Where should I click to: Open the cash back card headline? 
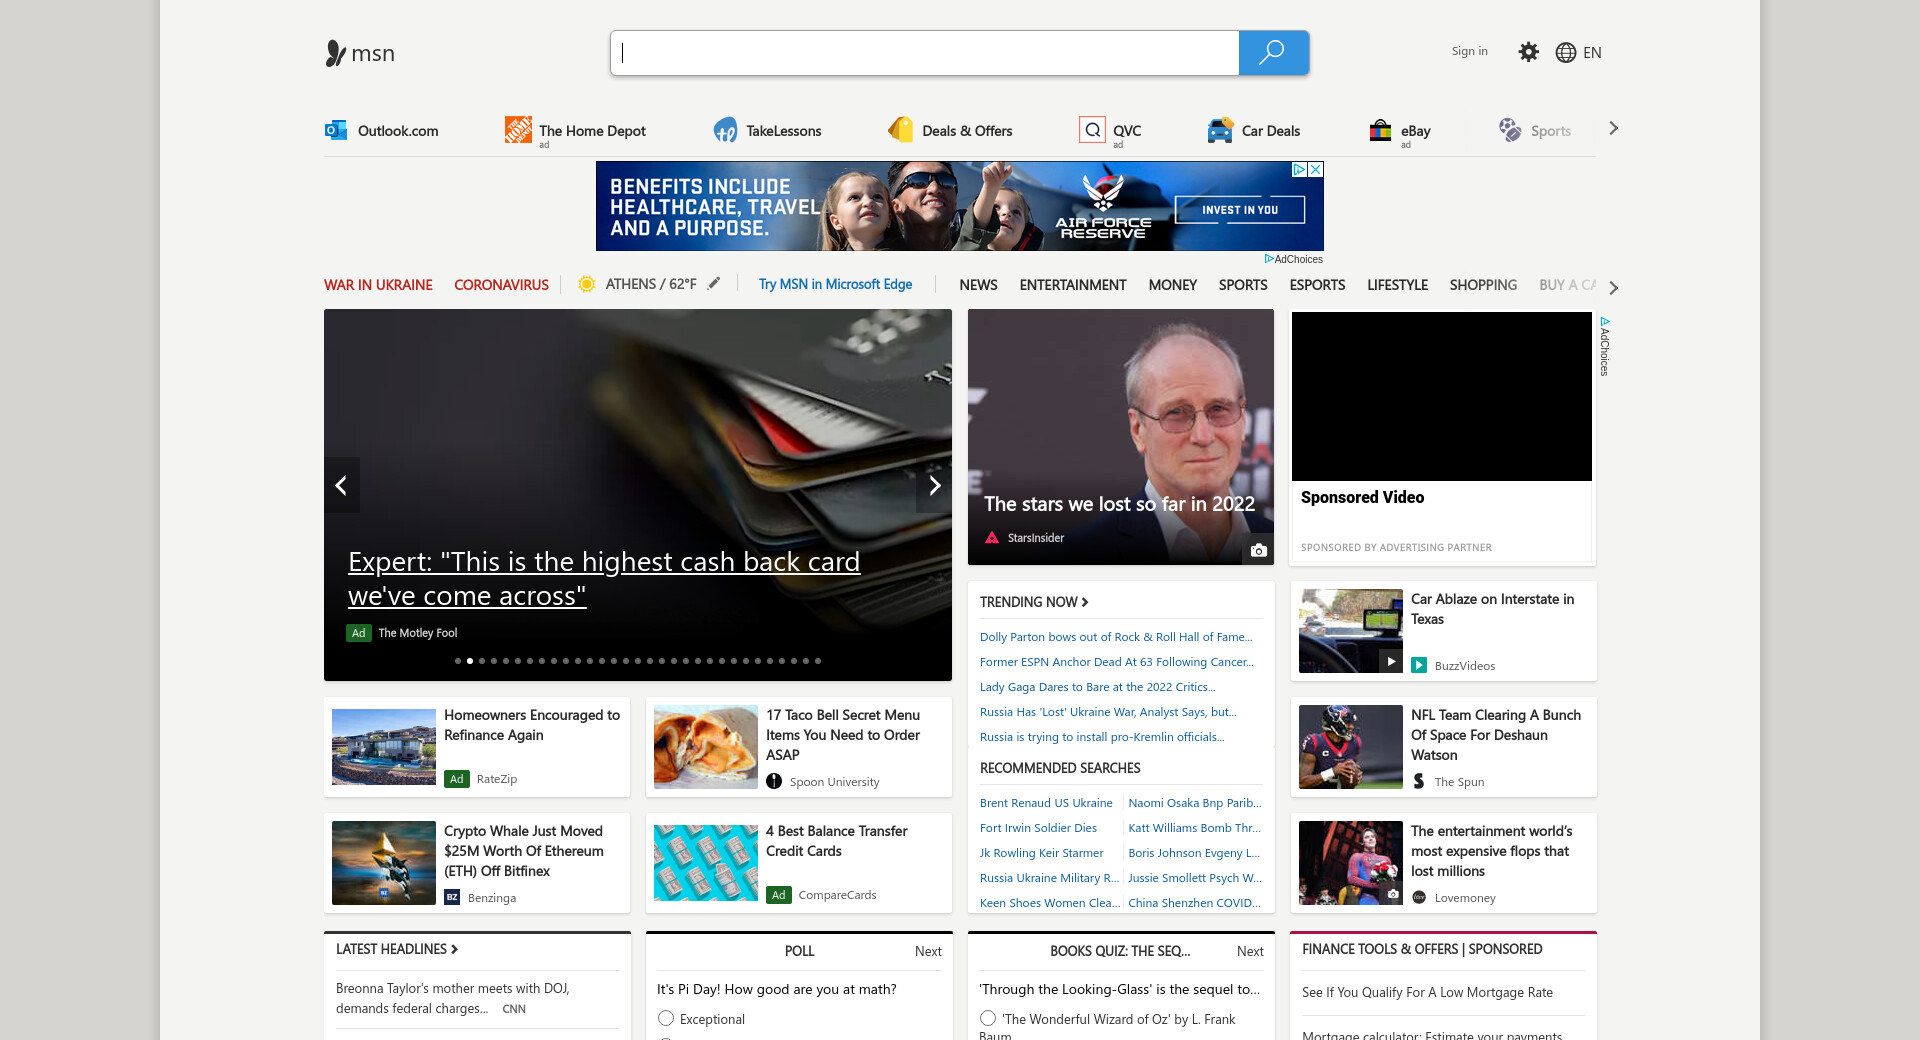click(604, 579)
